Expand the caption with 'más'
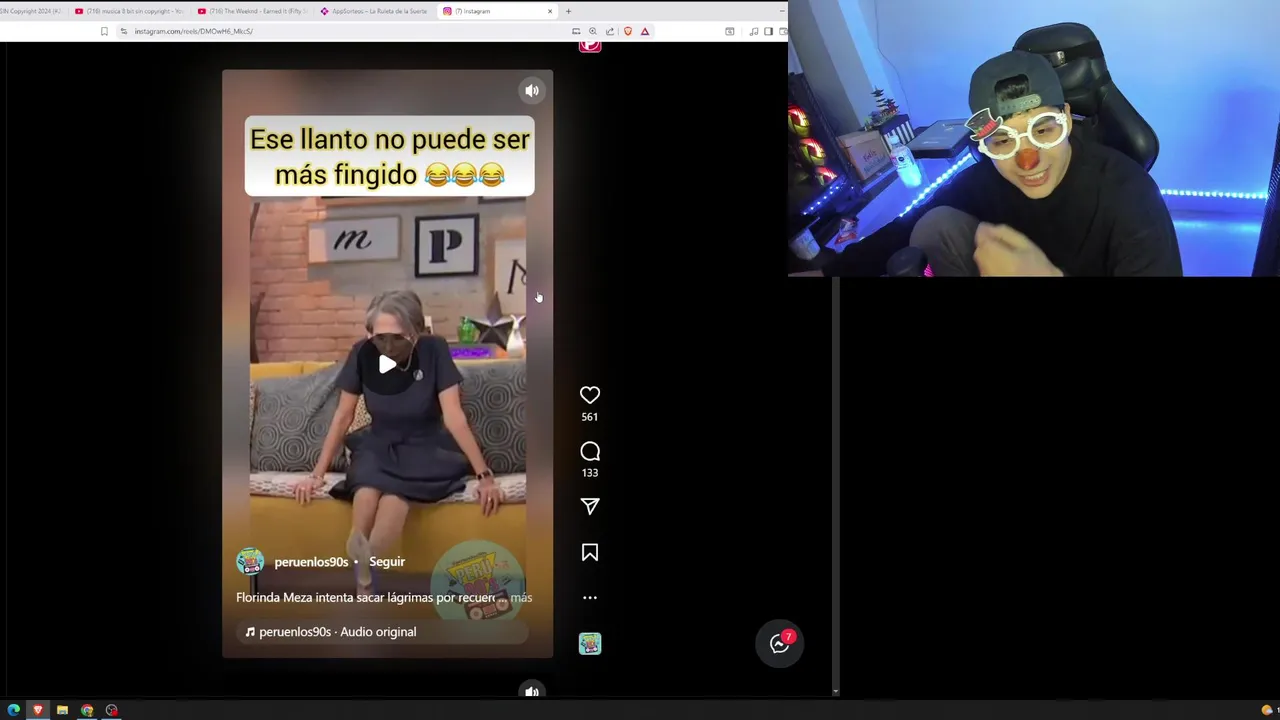1280x720 pixels. 521,597
